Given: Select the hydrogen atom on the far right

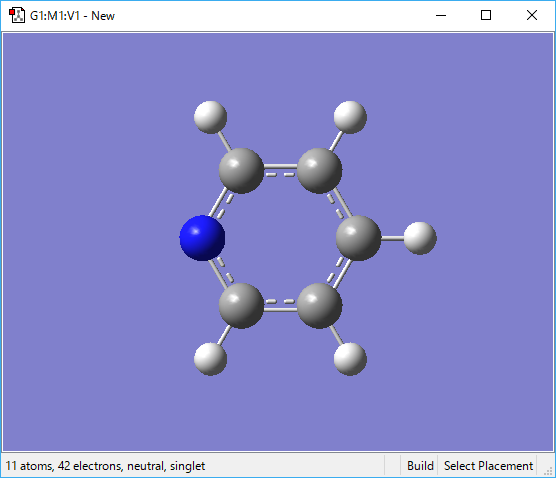Looking at the screenshot, I should click(x=420, y=238).
